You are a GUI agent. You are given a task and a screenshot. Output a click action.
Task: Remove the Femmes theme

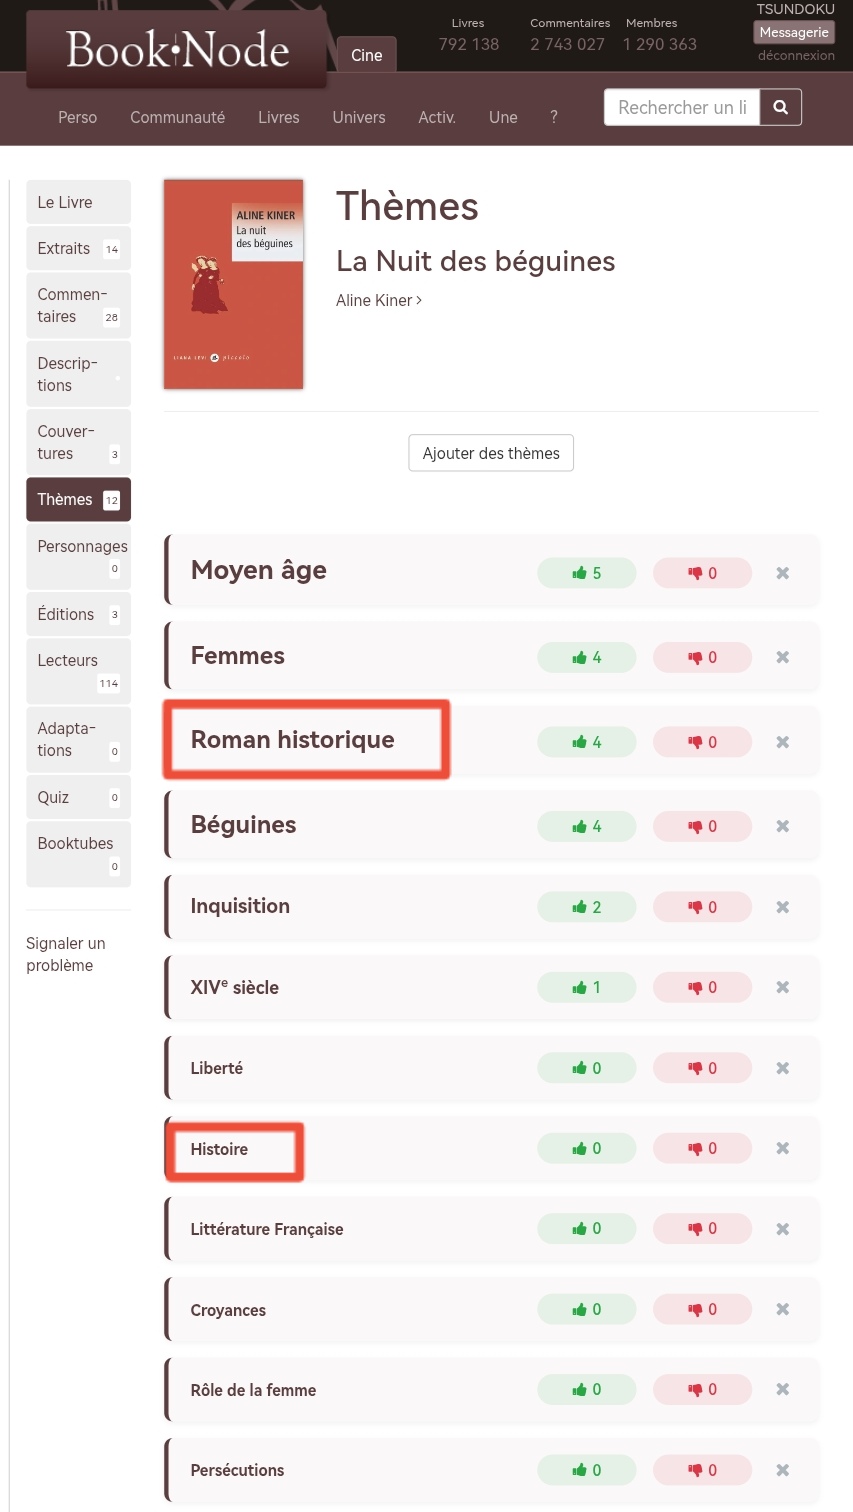click(783, 657)
